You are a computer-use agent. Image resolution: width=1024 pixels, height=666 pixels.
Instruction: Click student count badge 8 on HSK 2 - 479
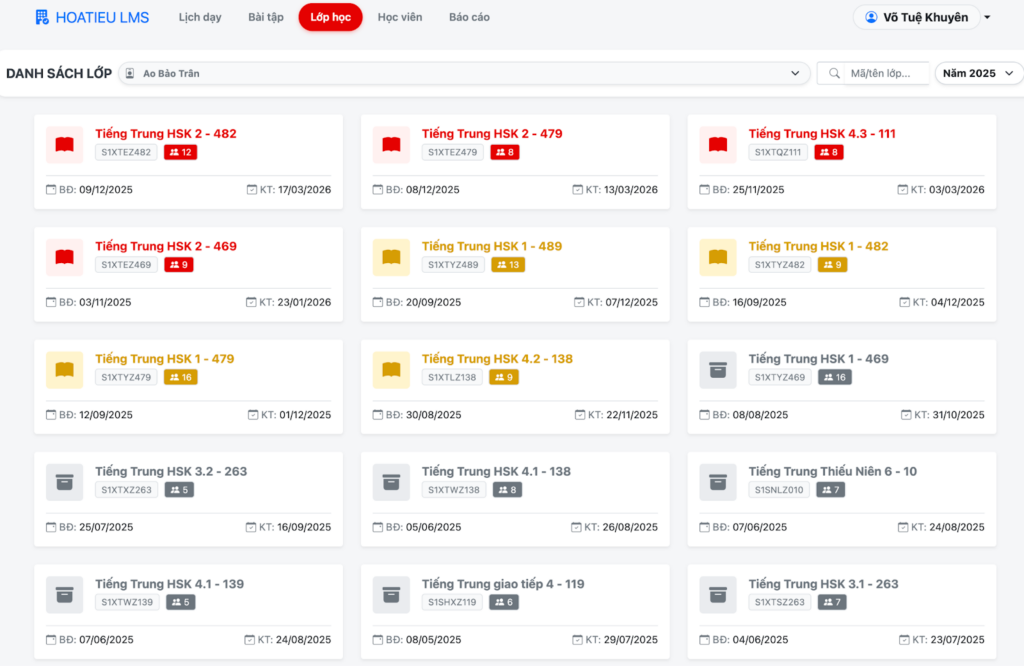click(x=505, y=152)
